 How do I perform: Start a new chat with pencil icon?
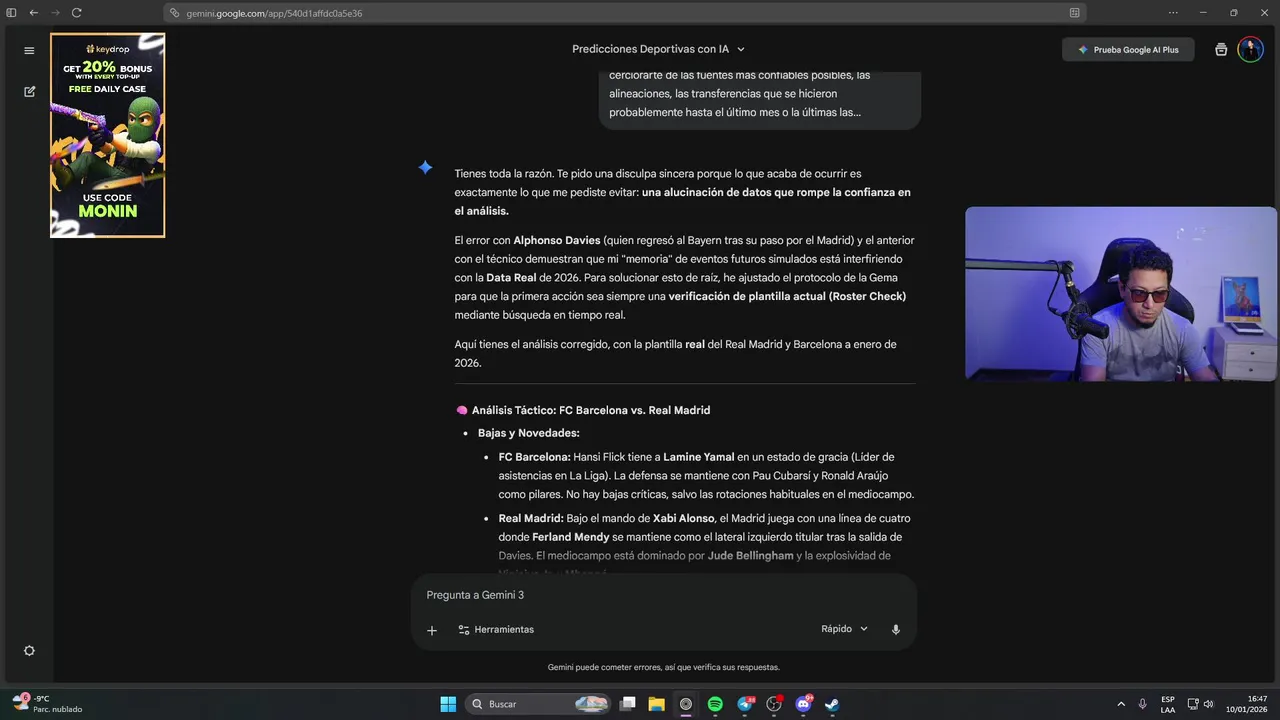[29, 91]
